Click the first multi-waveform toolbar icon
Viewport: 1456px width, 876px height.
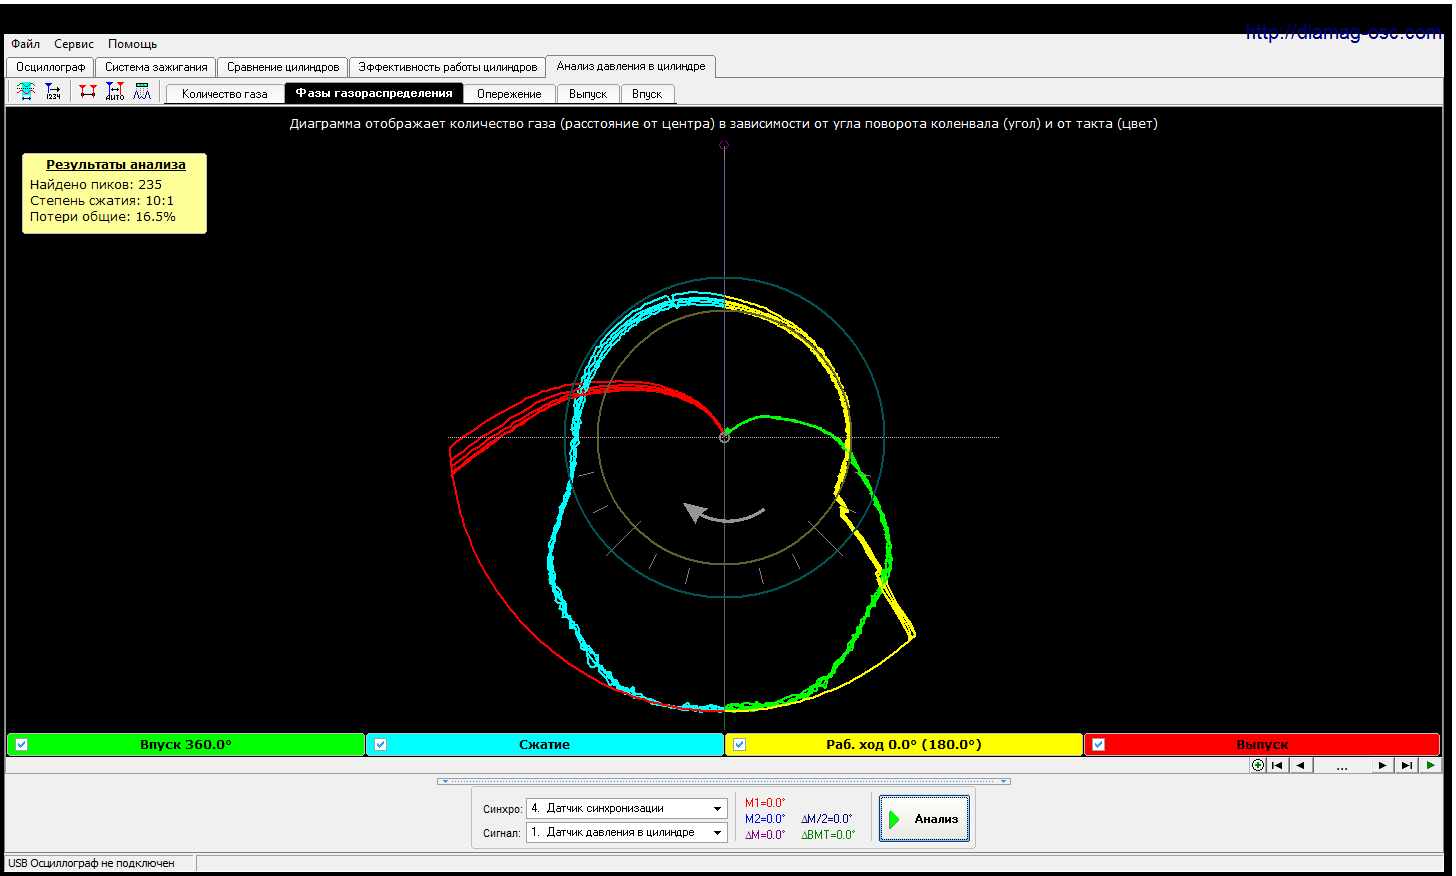(26, 92)
